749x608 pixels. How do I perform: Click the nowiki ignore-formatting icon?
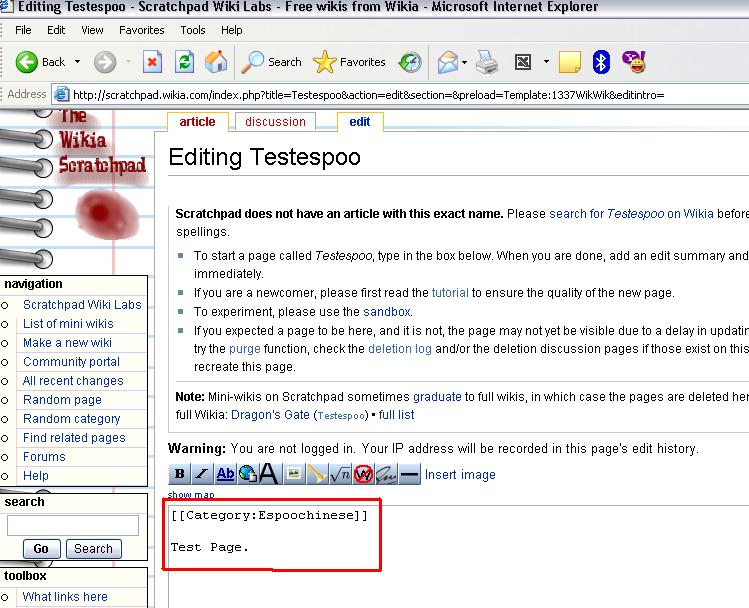point(363,473)
